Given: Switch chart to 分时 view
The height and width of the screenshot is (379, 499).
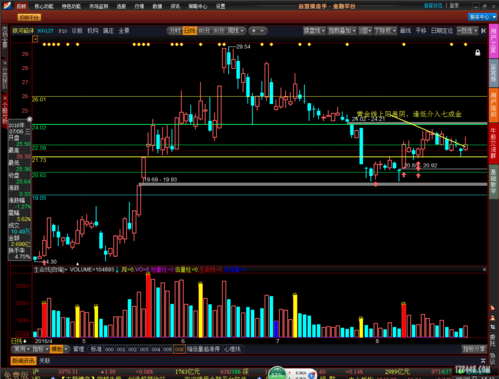Looking at the screenshot, I should [175, 31].
